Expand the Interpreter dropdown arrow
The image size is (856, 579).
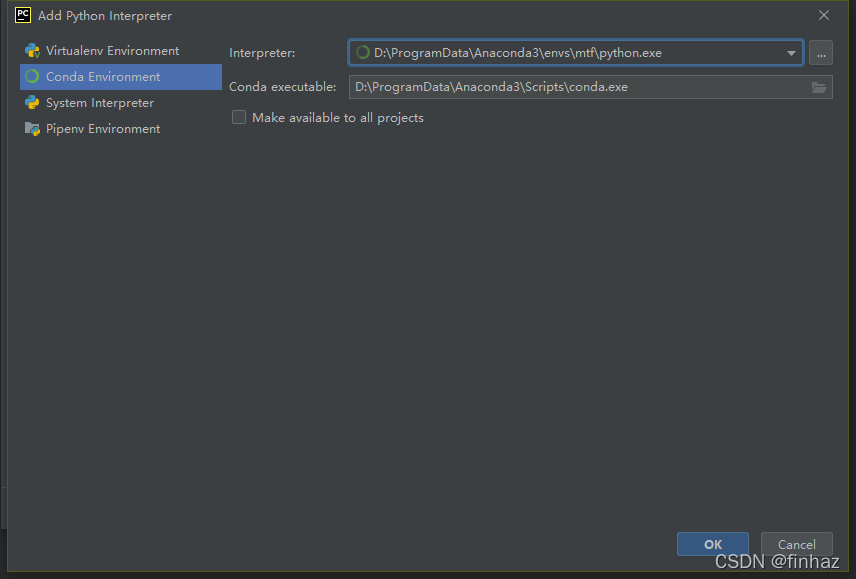click(791, 53)
